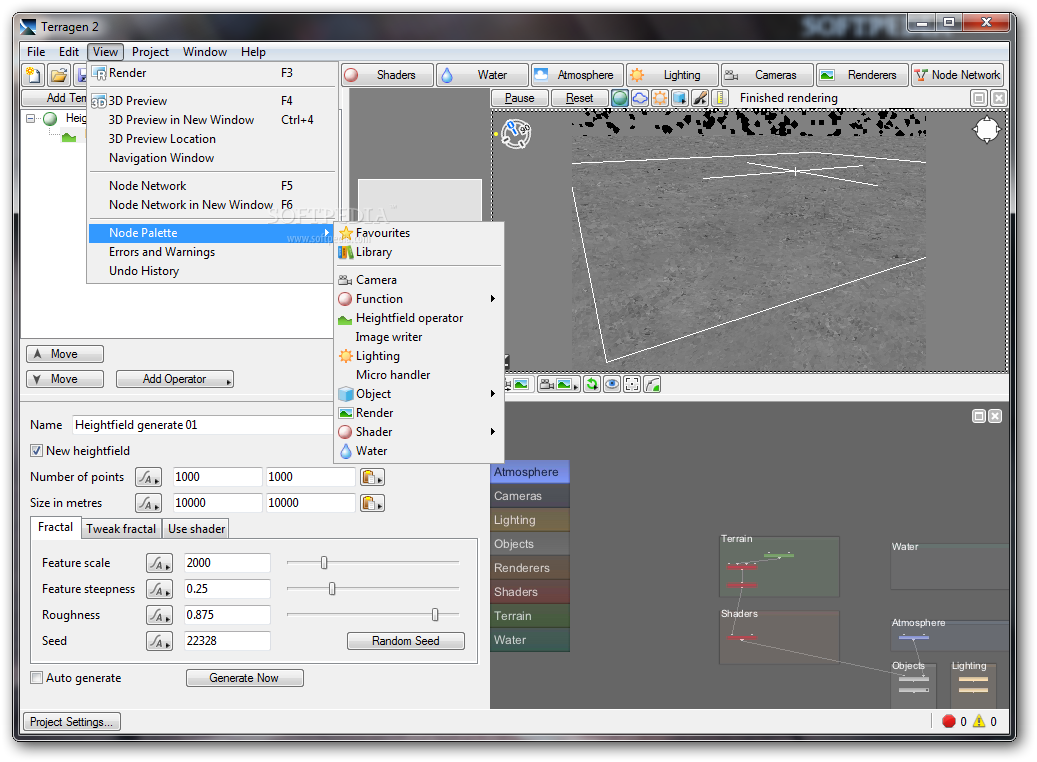Click the Random Seed button
The image size is (1037, 762).
coord(405,641)
